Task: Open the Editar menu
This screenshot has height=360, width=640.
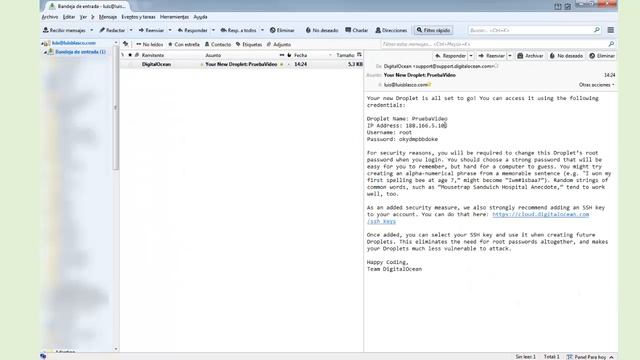Action: pos(69,17)
